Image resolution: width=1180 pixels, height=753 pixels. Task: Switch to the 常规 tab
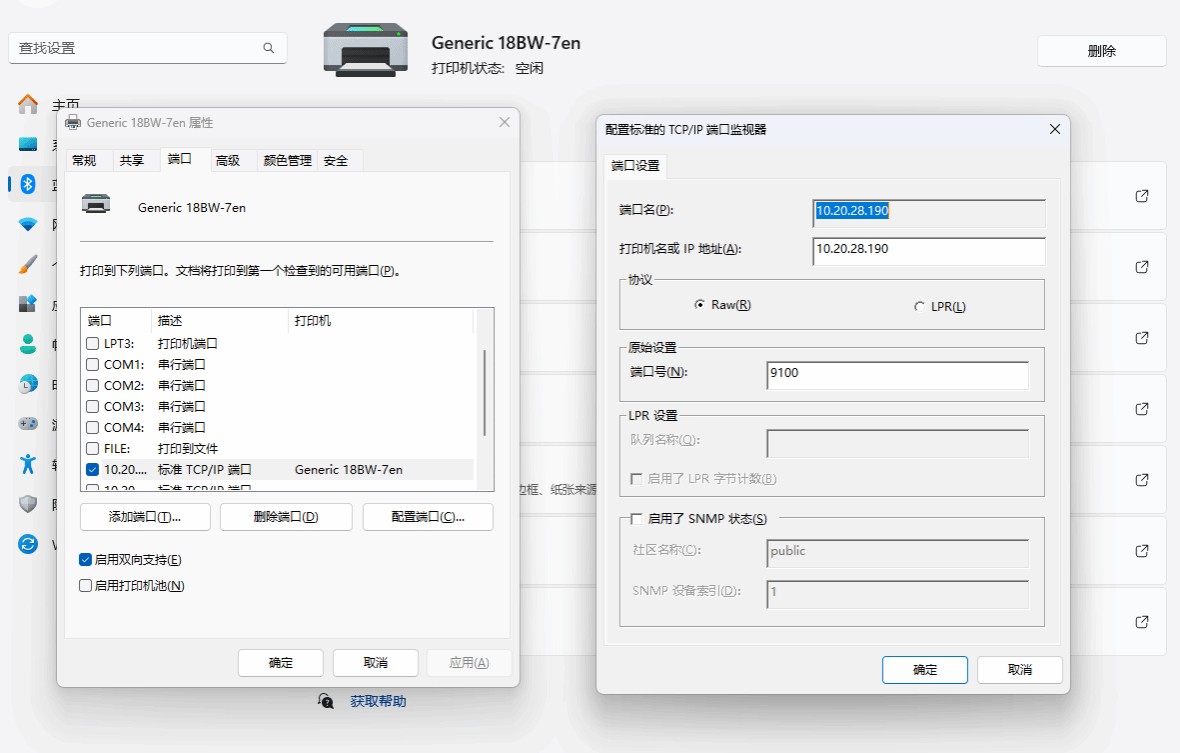(84, 160)
